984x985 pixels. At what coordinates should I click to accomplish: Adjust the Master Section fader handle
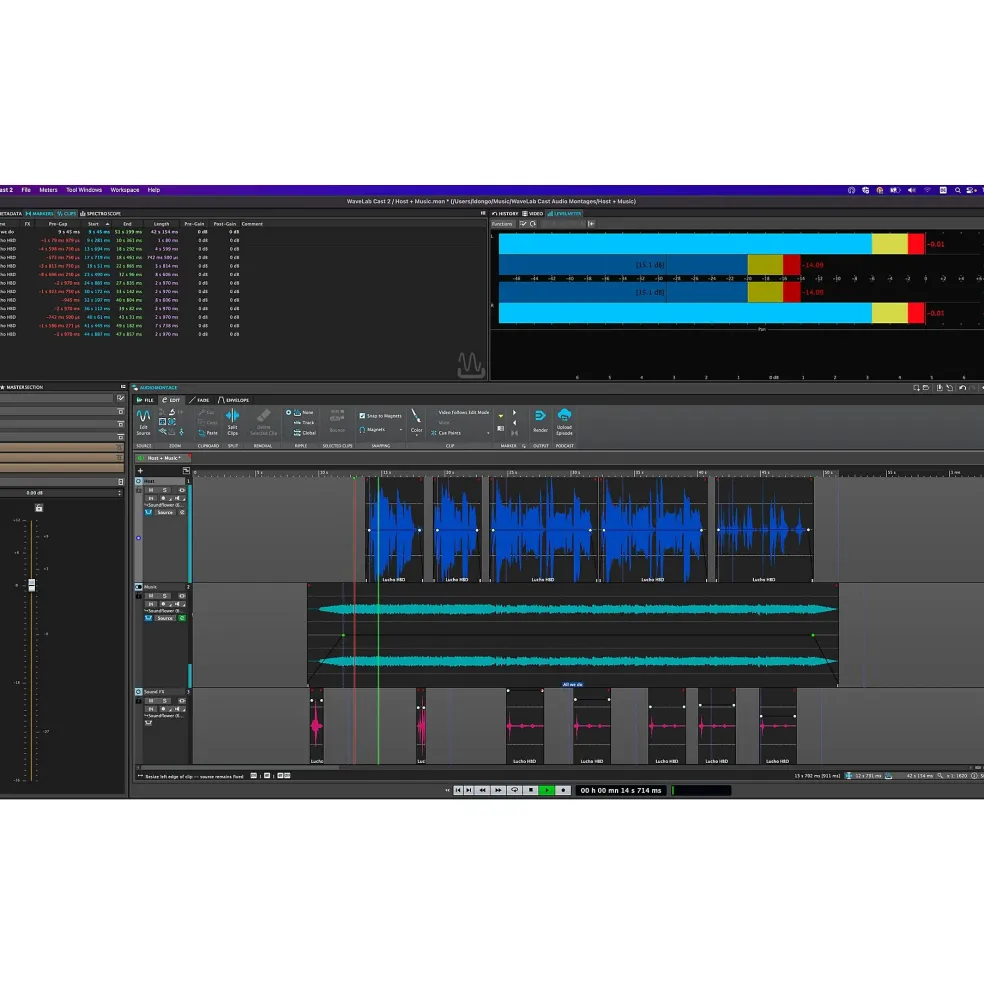point(31,585)
